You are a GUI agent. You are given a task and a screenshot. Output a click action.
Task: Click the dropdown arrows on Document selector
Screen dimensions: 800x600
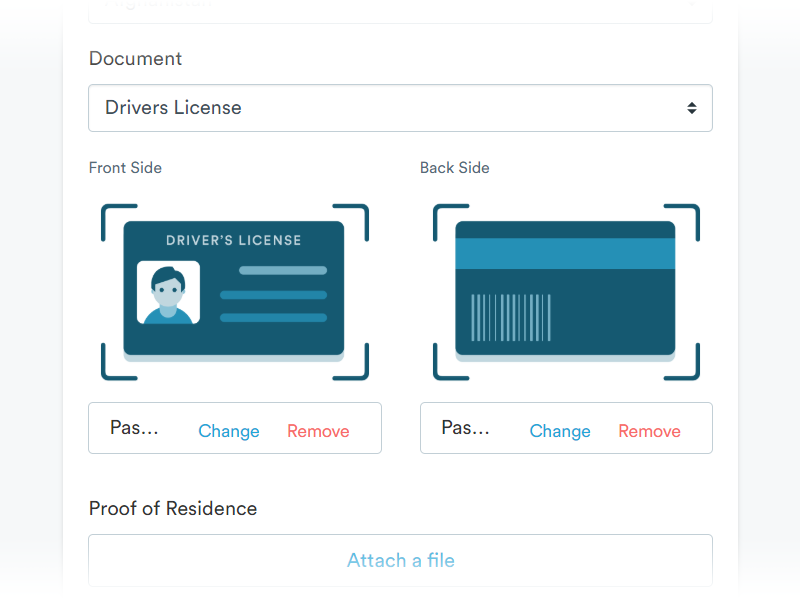pos(691,108)
